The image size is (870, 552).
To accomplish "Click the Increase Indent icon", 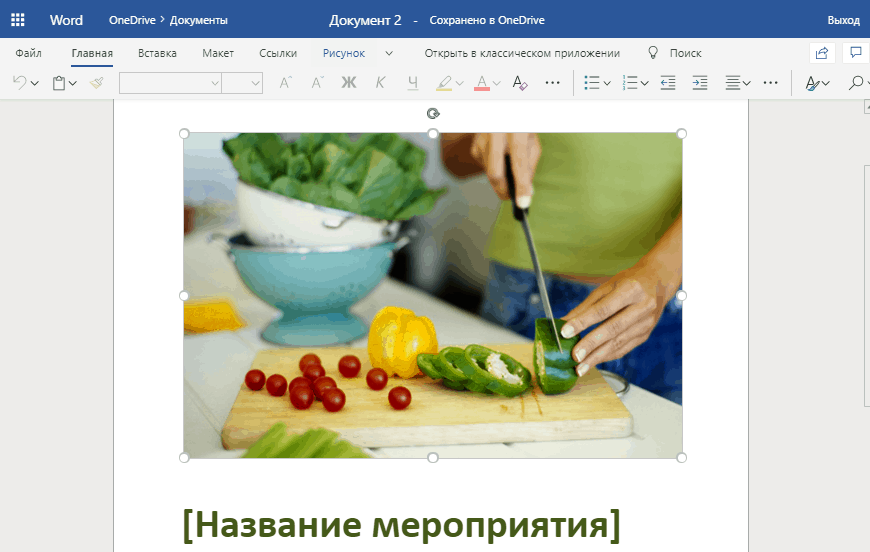I will tap(700, 83).
